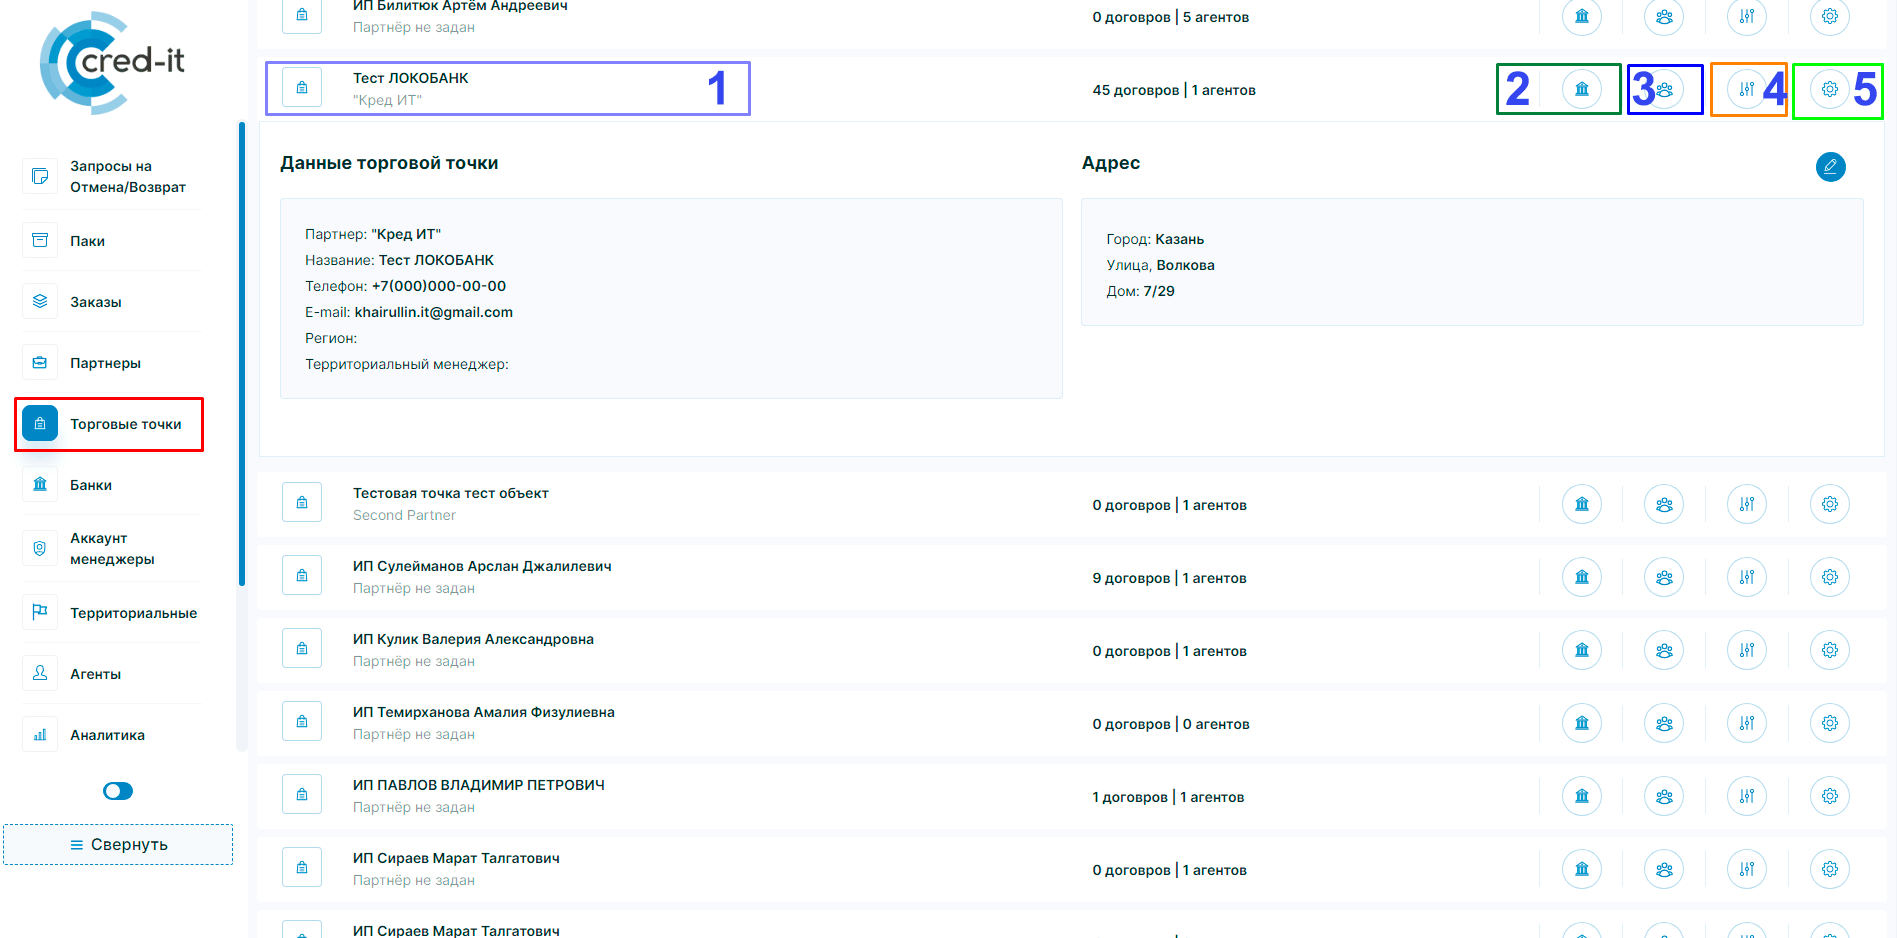Go to Банки sidebar section

point(91,485)
